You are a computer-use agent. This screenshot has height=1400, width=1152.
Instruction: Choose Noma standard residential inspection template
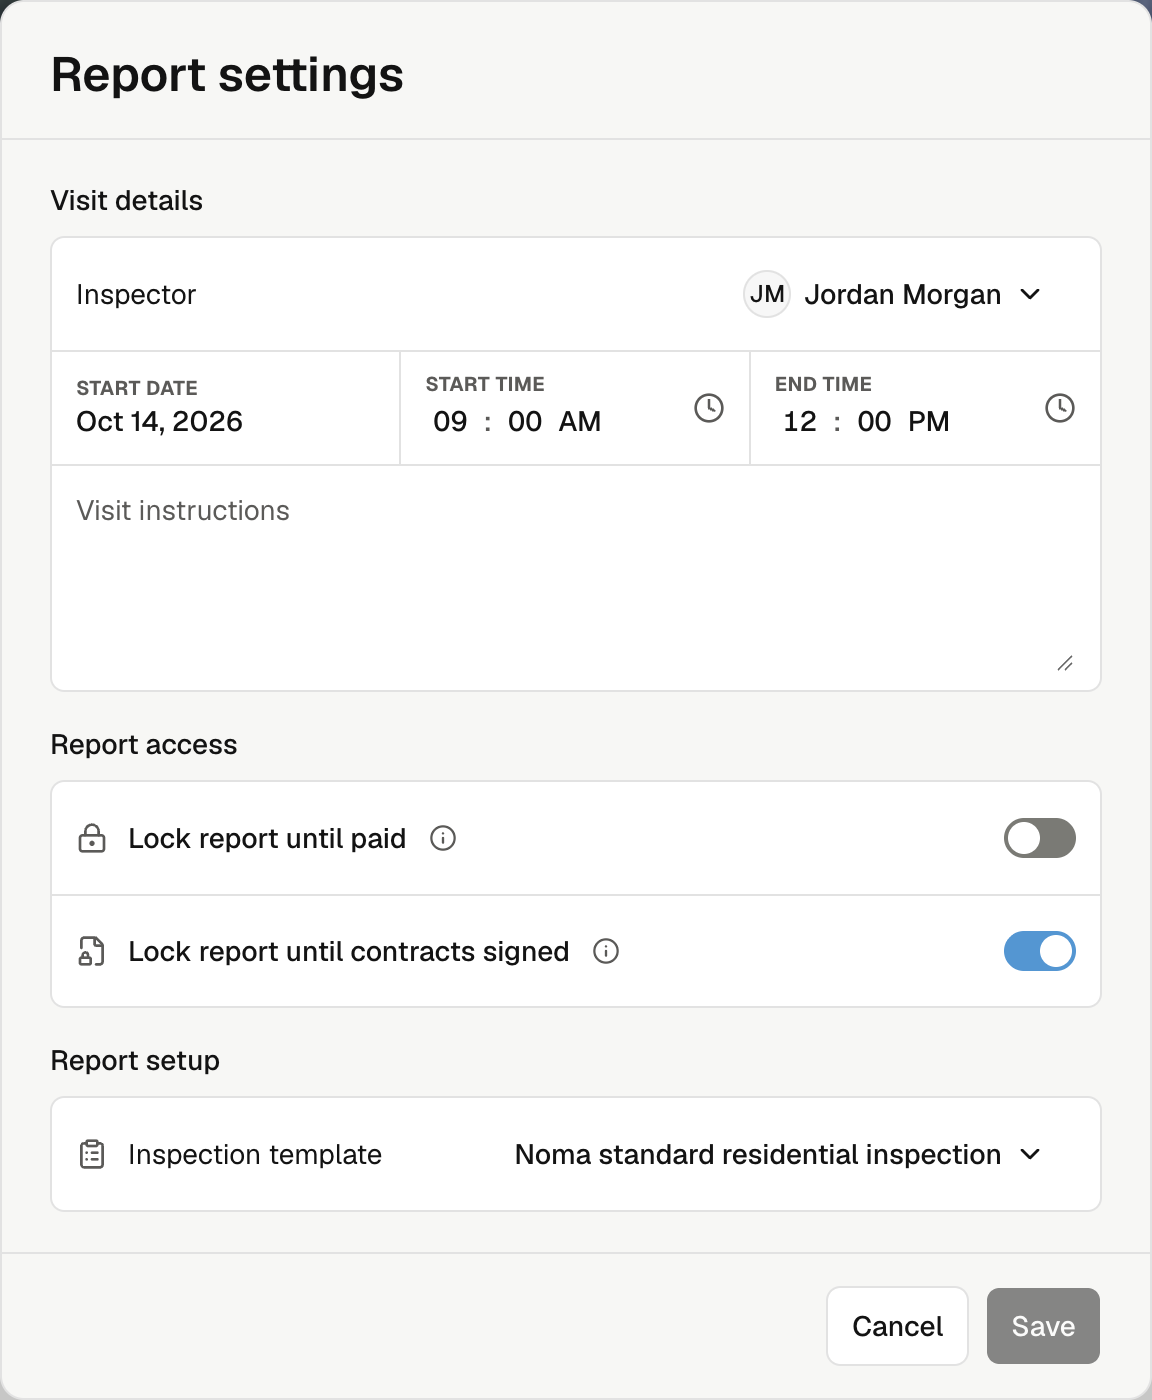pyautogui.click(x=758, y=1154)
